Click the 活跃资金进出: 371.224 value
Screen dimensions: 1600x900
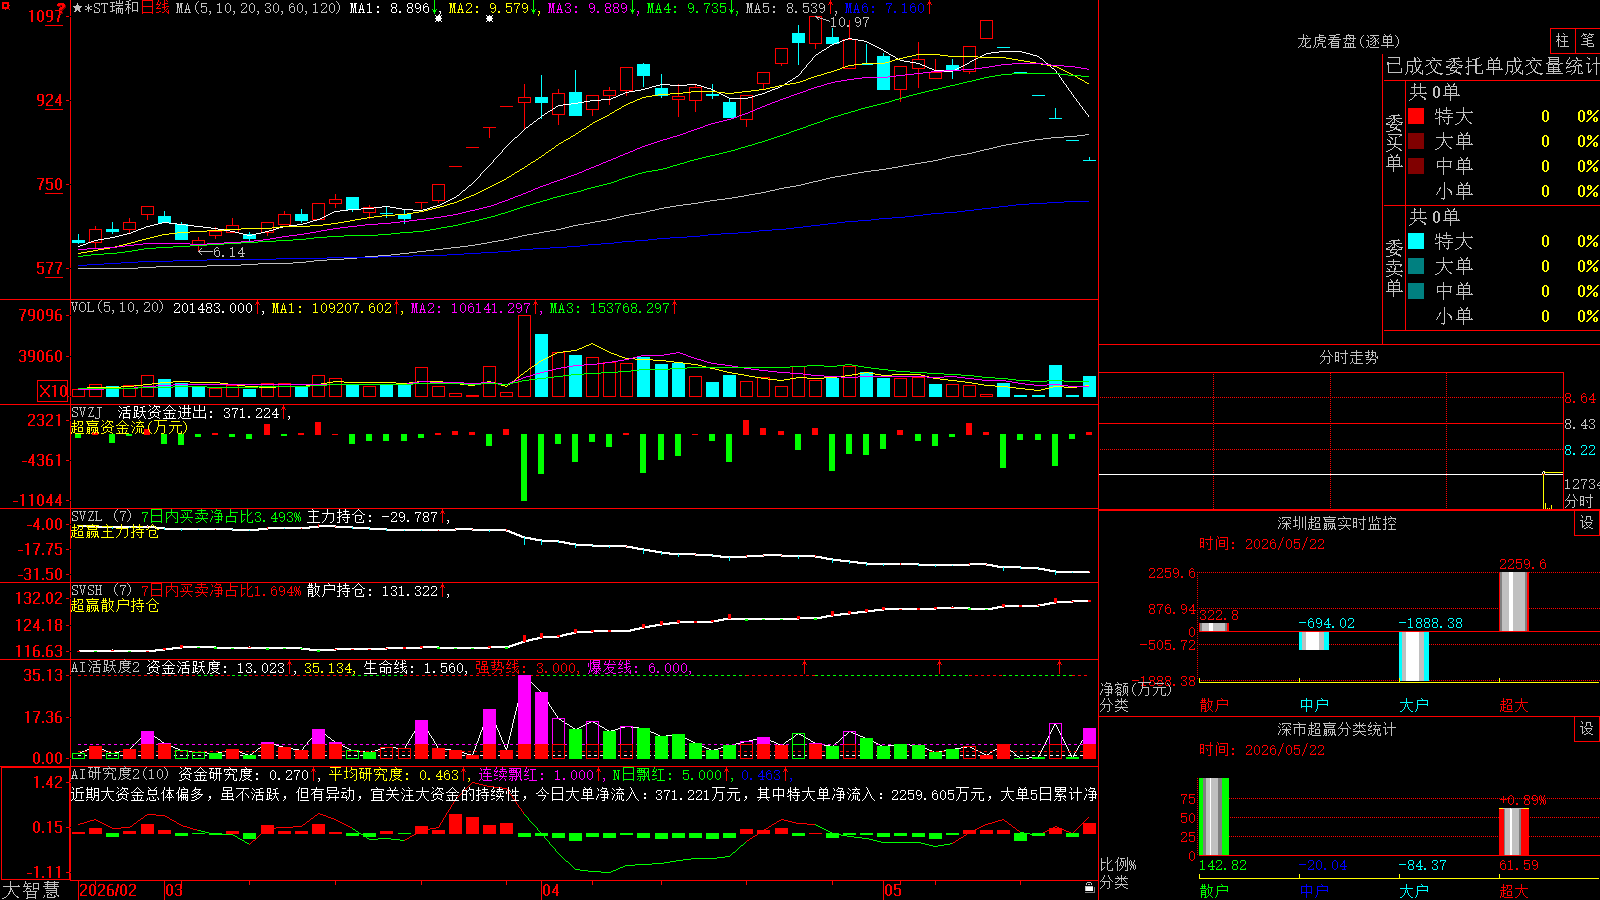tap(199, 412)
